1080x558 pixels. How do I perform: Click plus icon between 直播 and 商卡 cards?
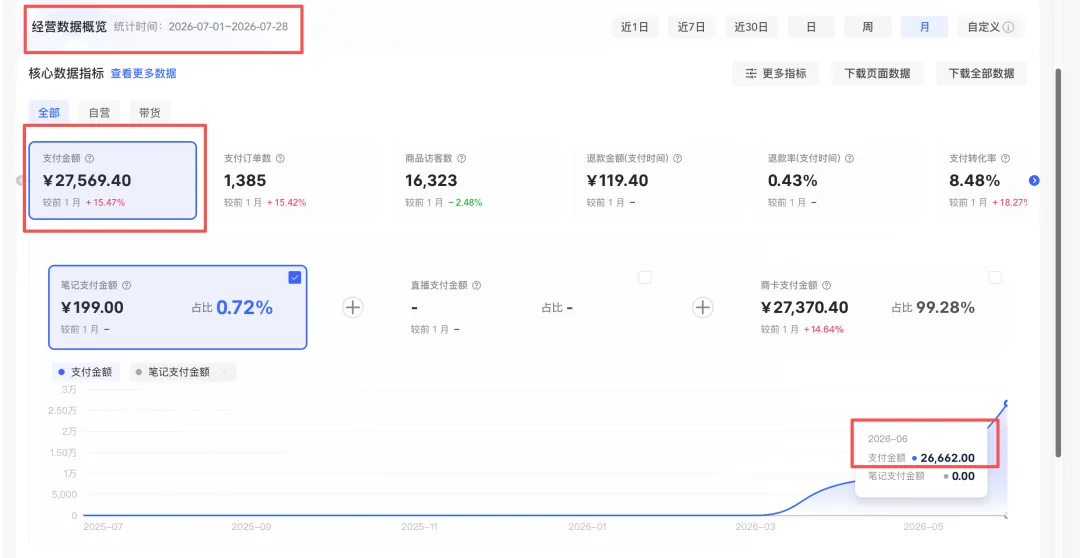pos(703,307)
